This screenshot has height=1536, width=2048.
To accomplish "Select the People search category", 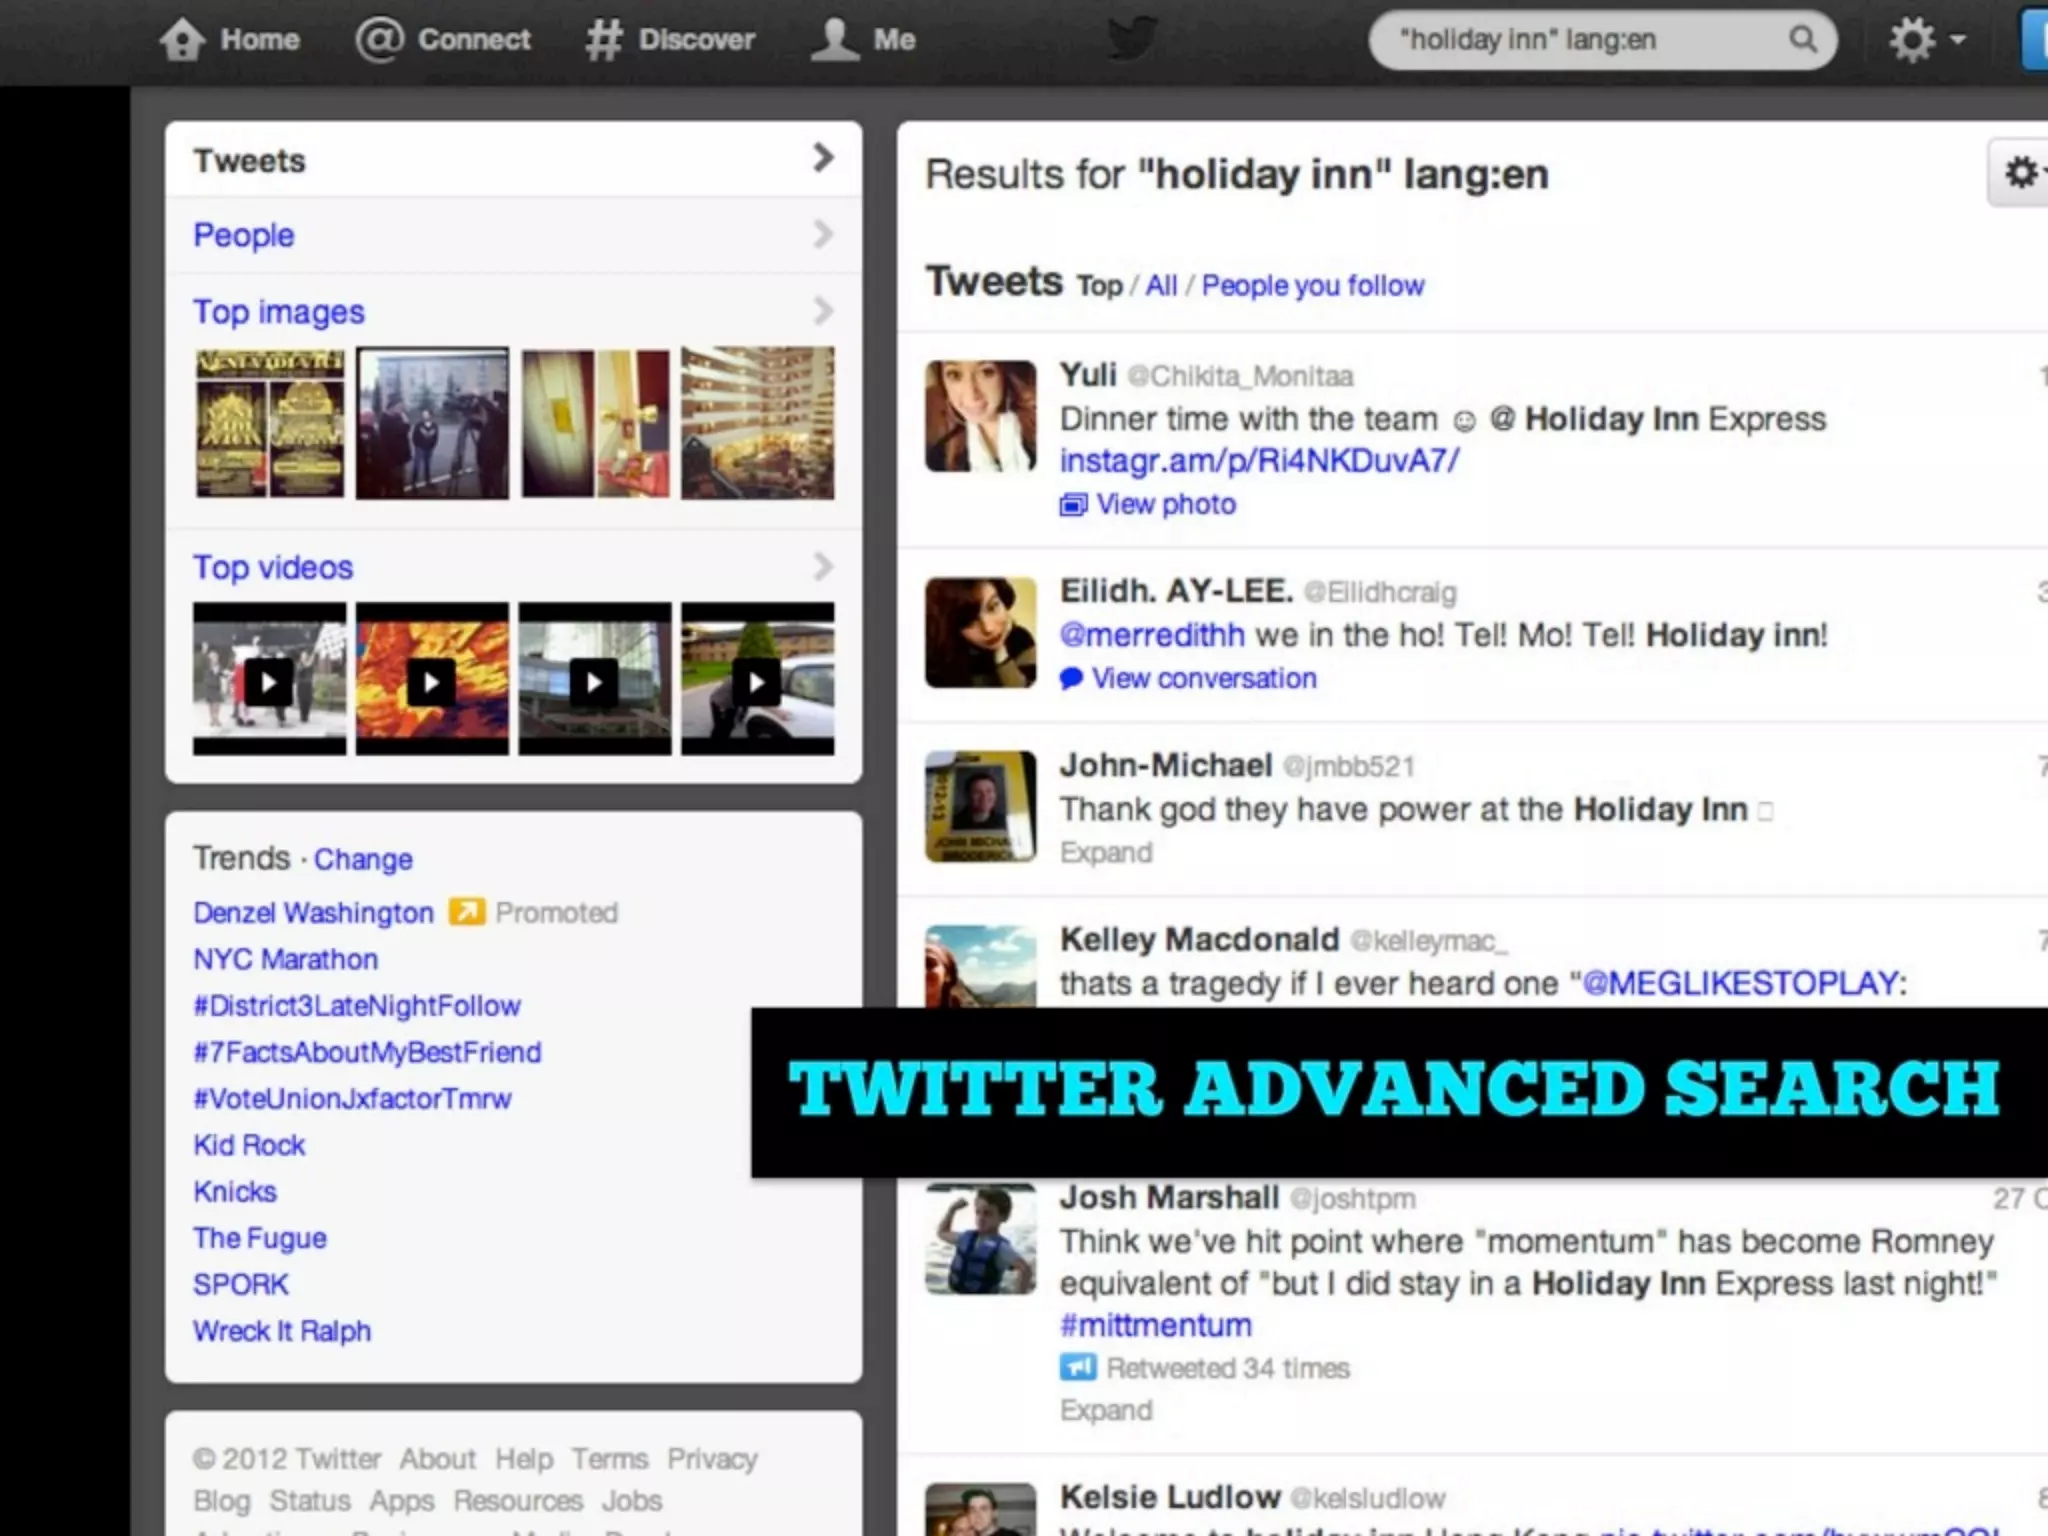I will (244, 235).
